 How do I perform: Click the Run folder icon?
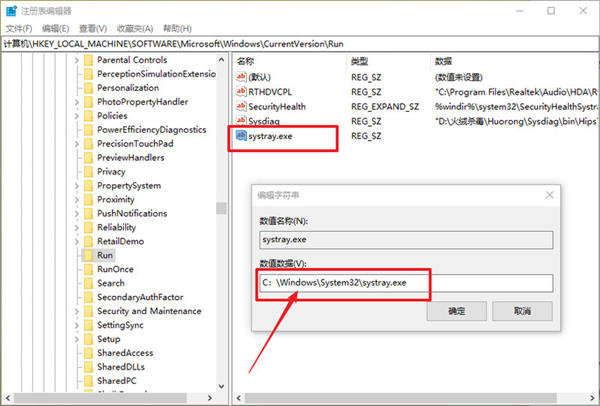tap(88, 255)
